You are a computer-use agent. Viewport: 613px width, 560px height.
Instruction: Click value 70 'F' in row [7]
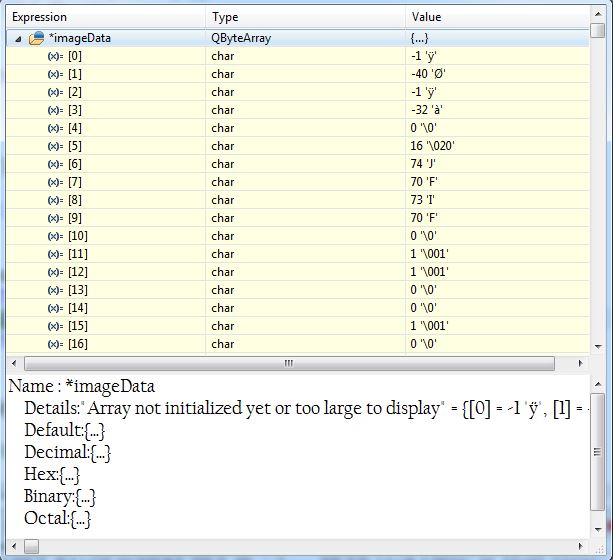point(424,182)
